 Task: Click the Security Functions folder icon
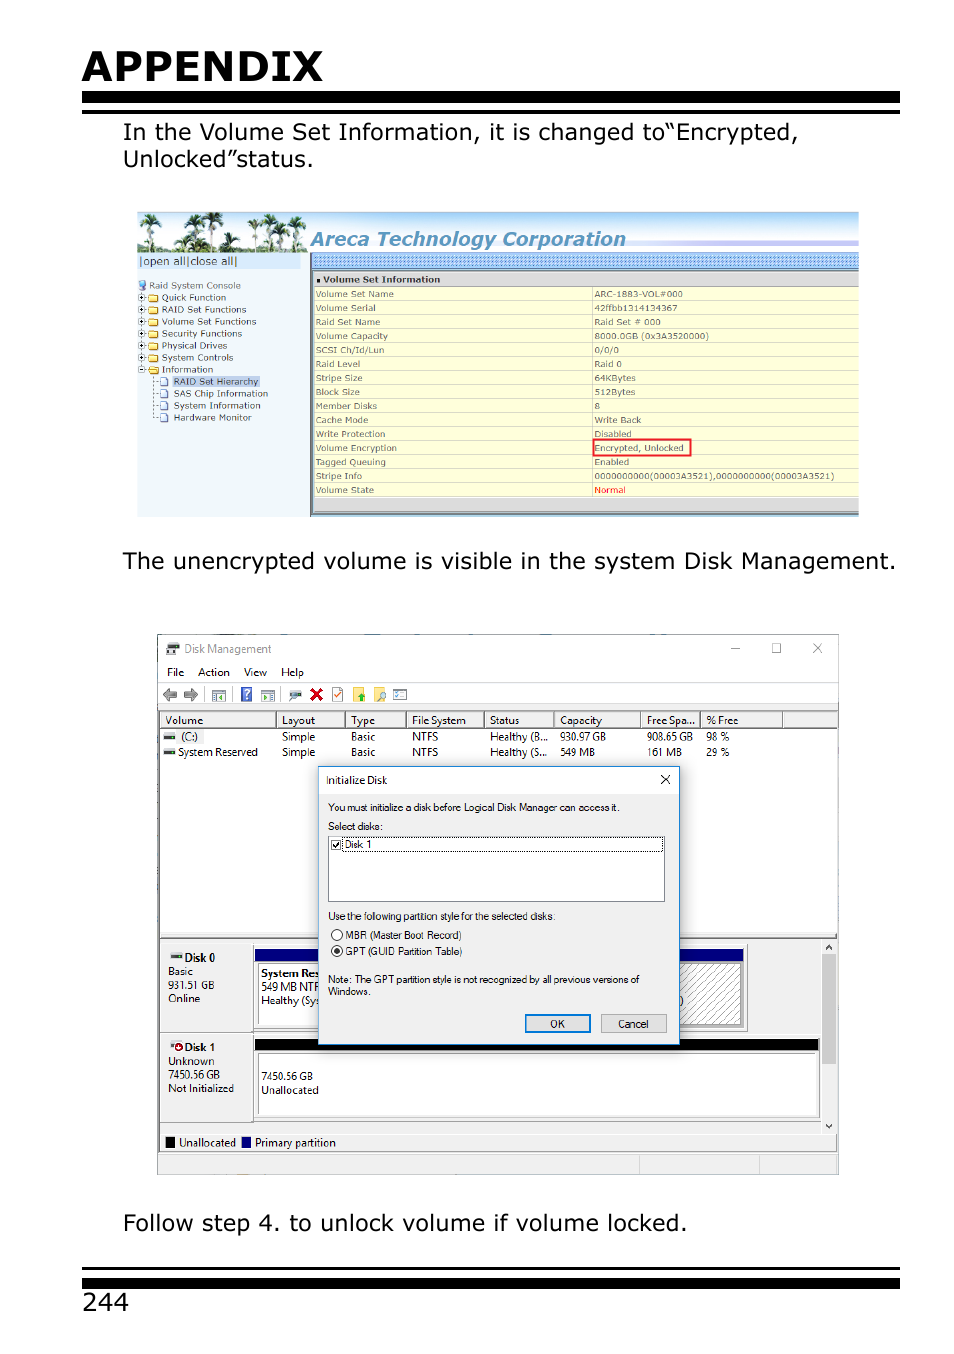pos(153,334)
